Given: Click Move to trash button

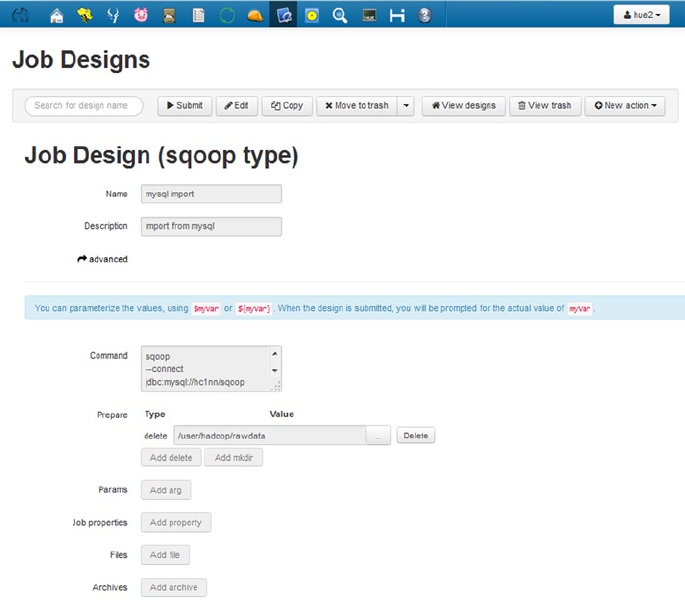Looking at the screenshot, I should [x=357, y=106].
